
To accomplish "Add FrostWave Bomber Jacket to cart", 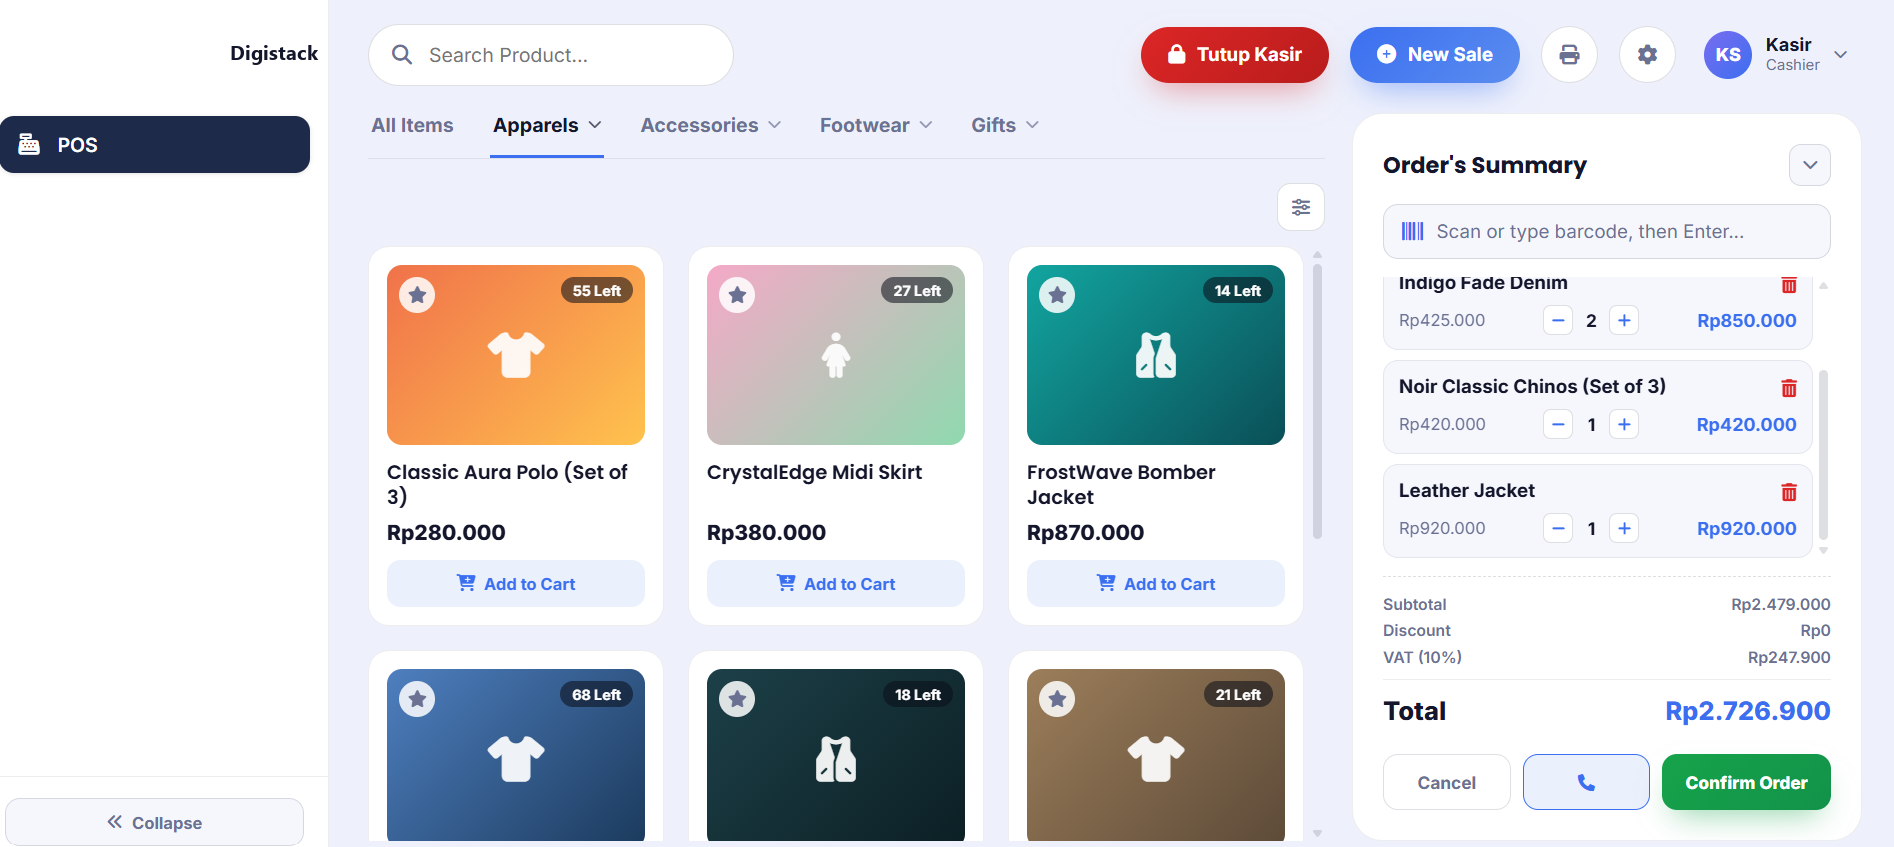I will [1156, 583].
